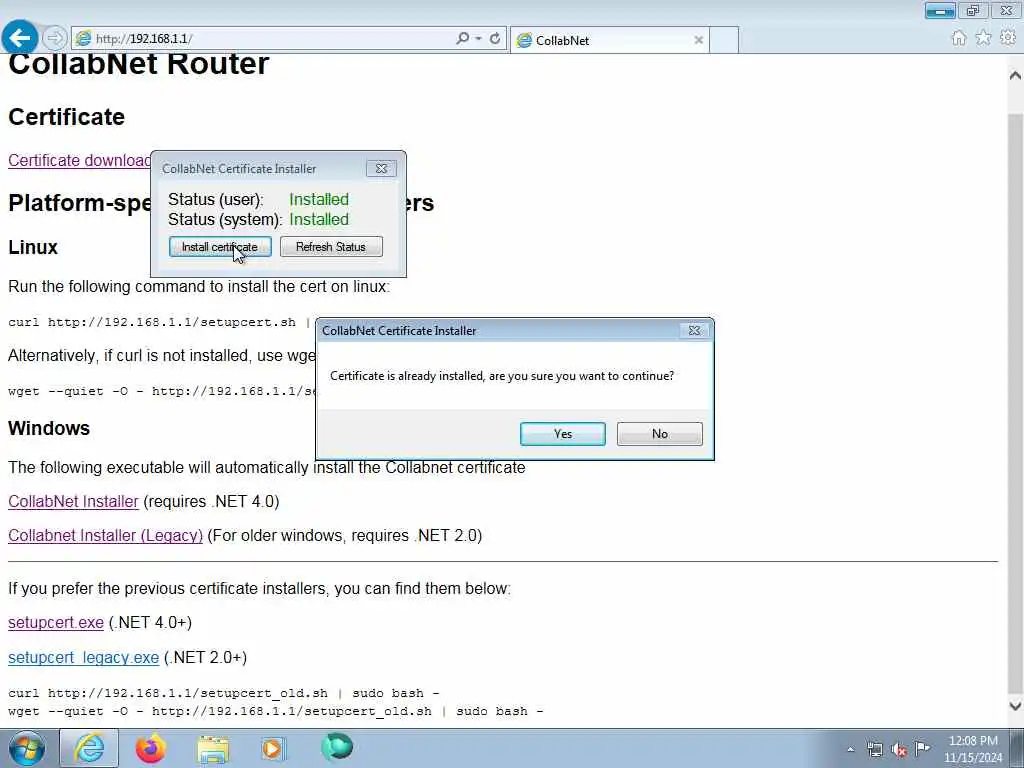Open the Tools gear icon

coord(1008,38)
